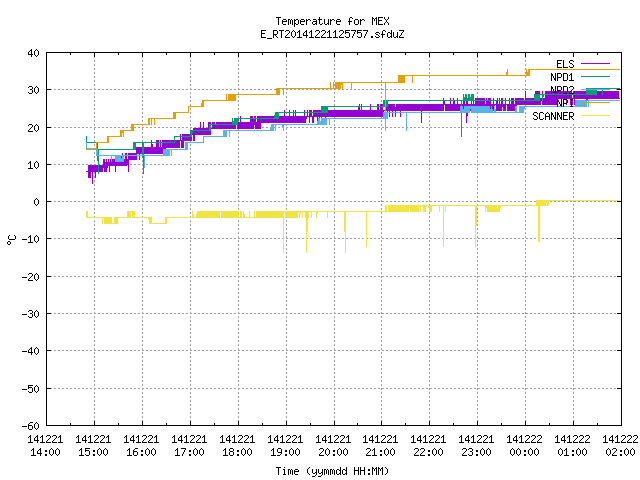640x480 pixels.
Task: Click the NPD2 legend label
Action: (x=562, y=90)
